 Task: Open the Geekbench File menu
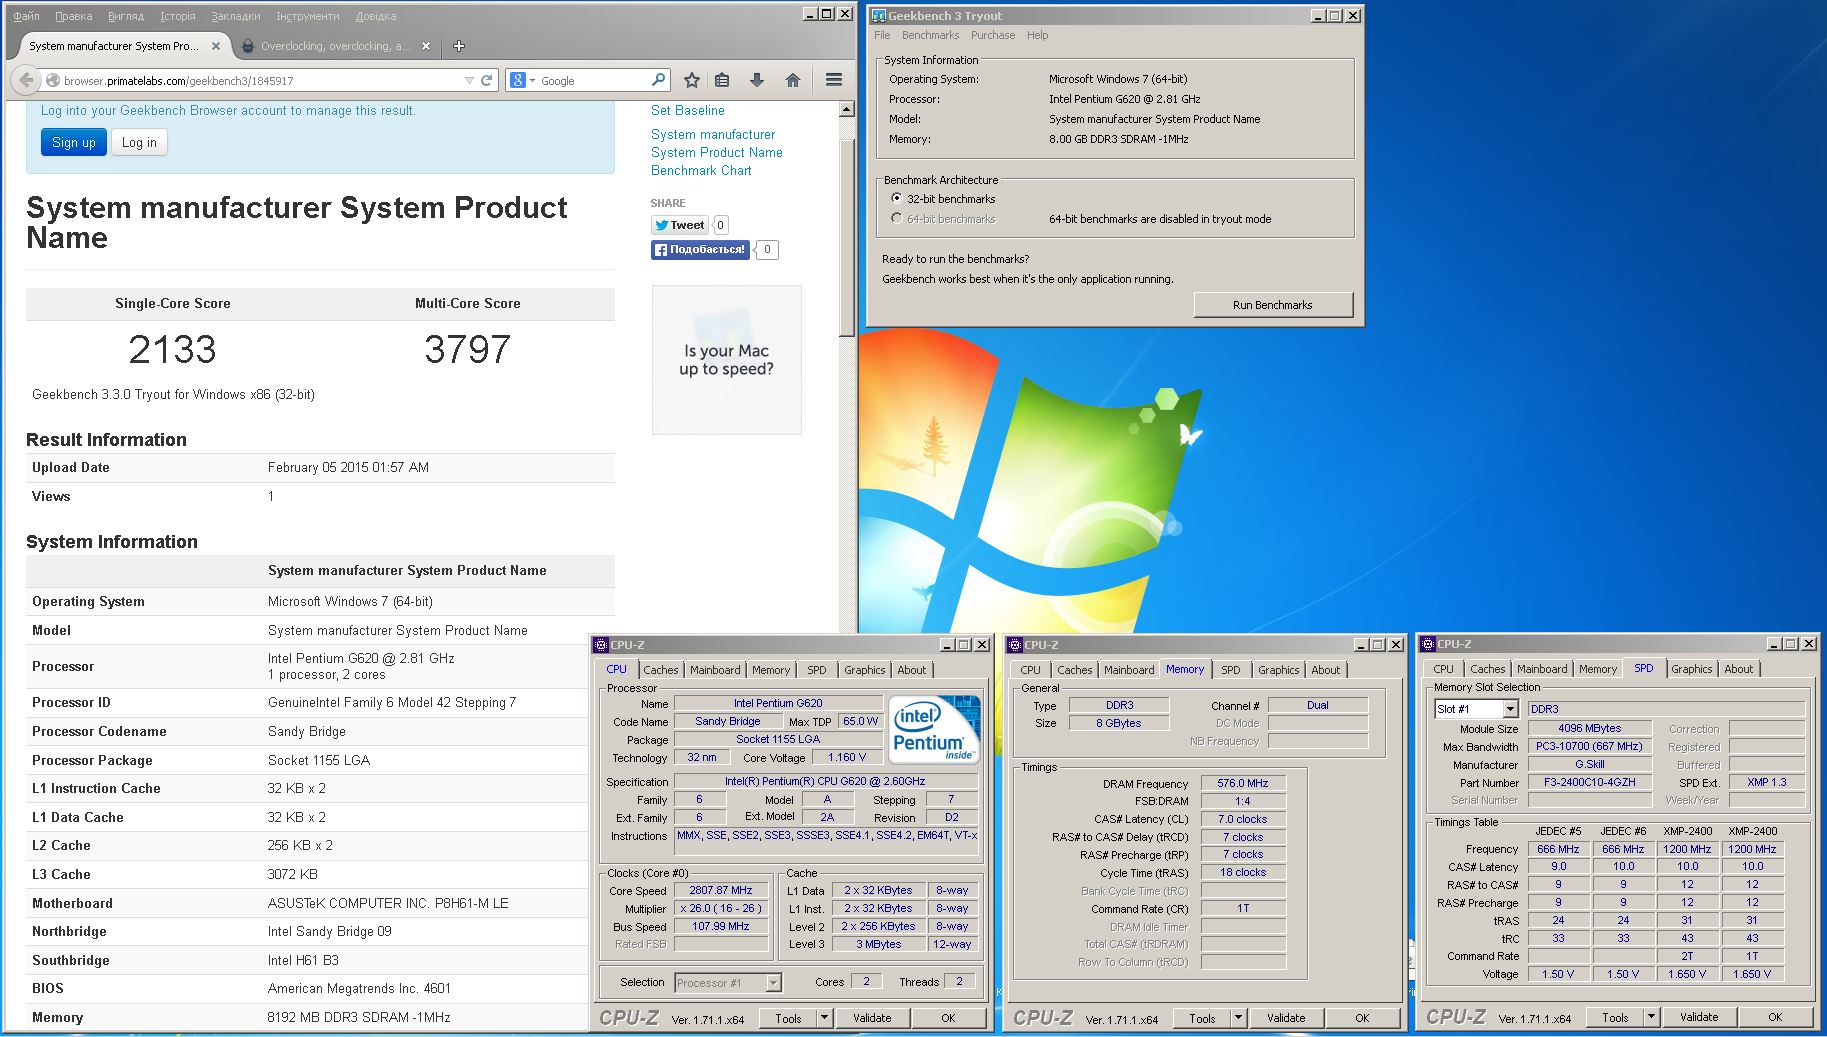[882, 35]
